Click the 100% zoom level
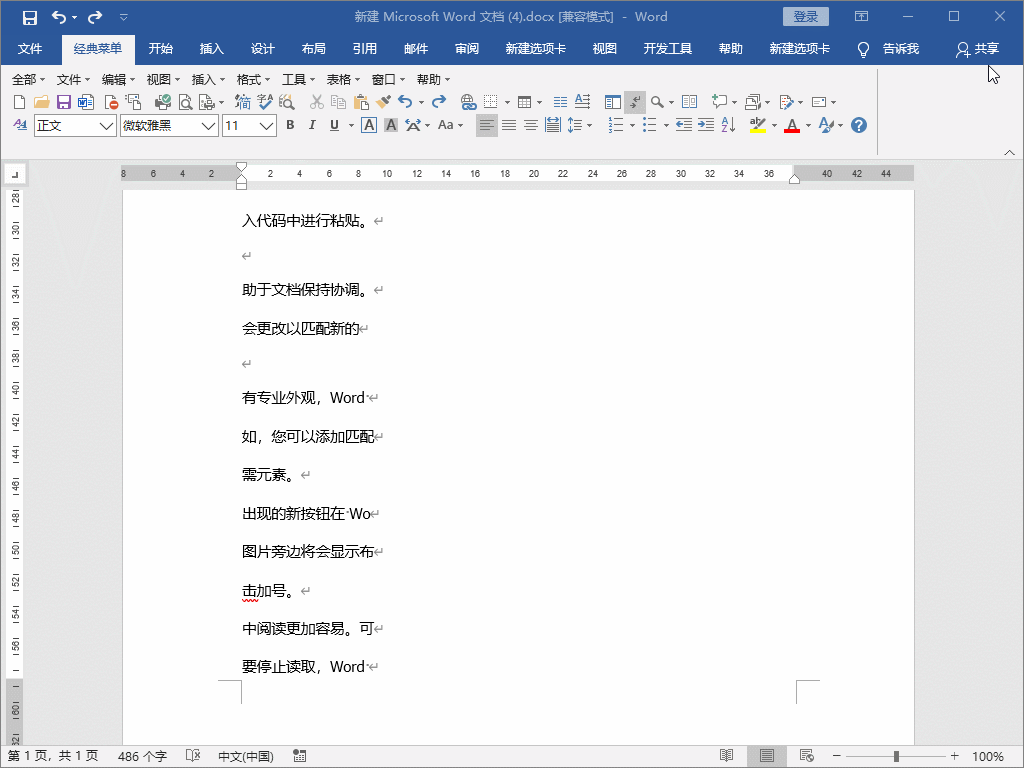Viewport: 1024px width, 768px height. coord(987,756)
